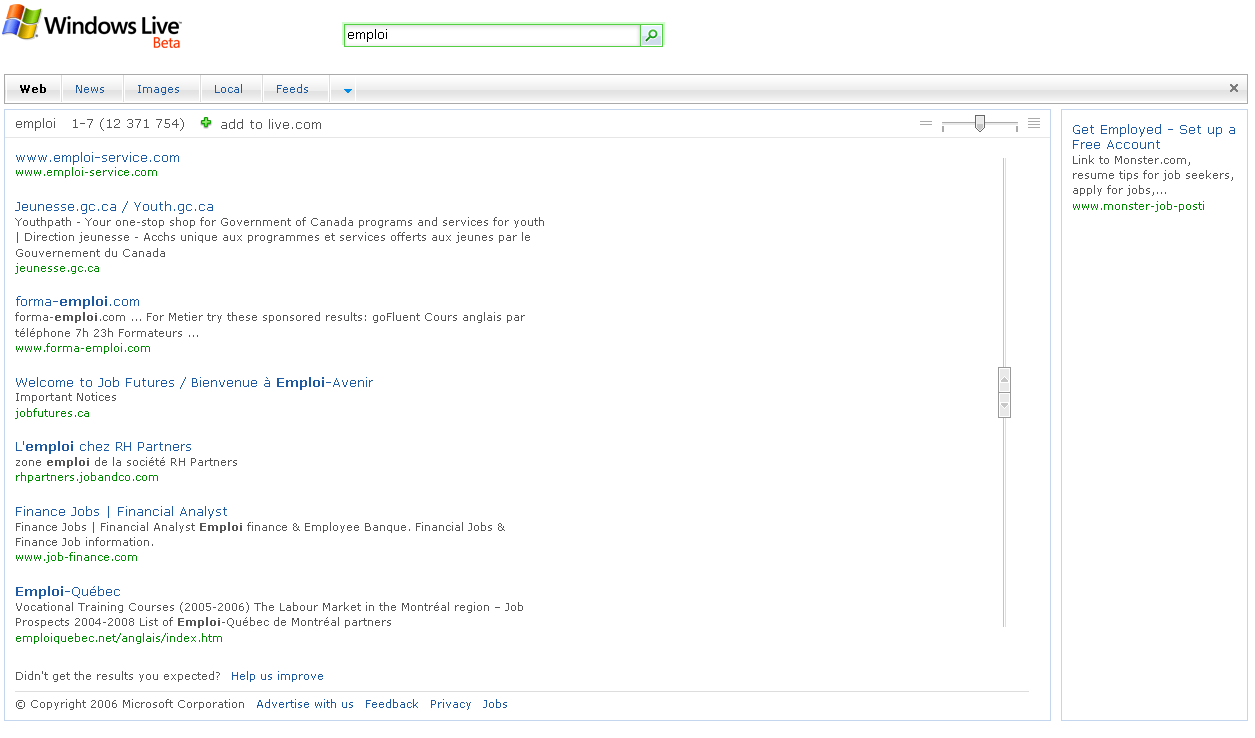Click green URL rhpartners.jobandco.com

pyautogui.click(x=87, y=477)
